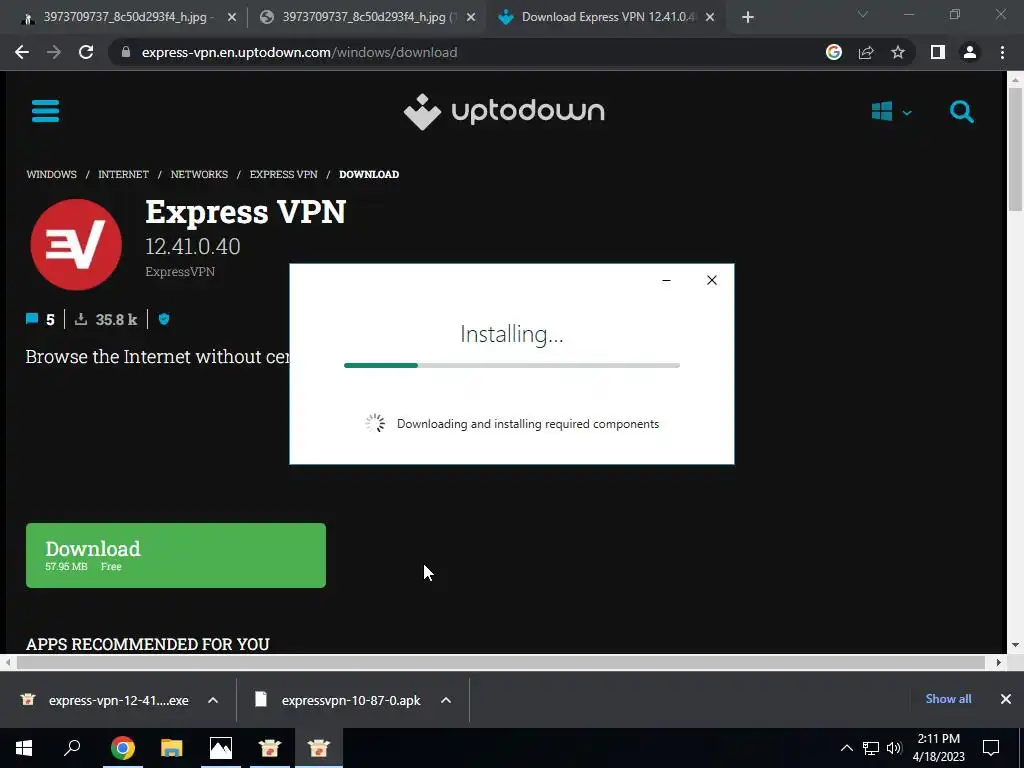Screen dimensions: 1024x768
Task: Click the Uptodown logo in header
Action: click(504, 111)
